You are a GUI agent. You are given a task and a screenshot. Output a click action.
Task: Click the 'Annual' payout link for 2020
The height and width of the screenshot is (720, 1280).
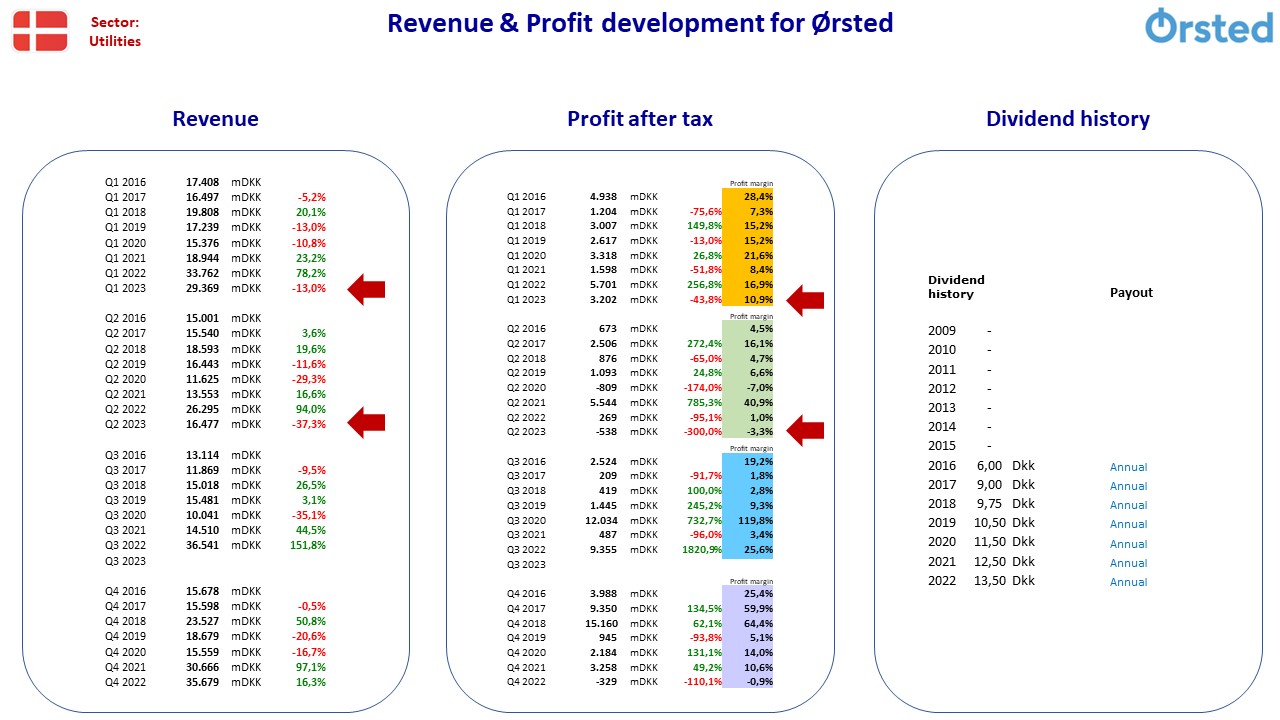1128,544
